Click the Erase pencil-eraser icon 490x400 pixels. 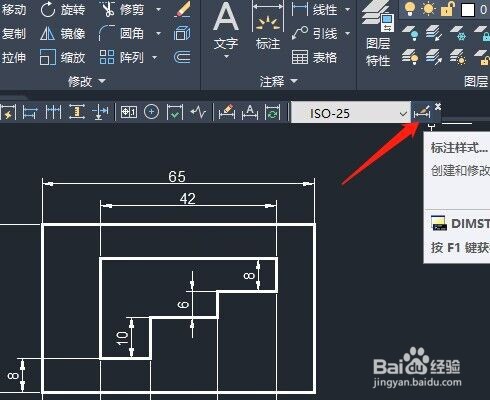click(183, 9)
